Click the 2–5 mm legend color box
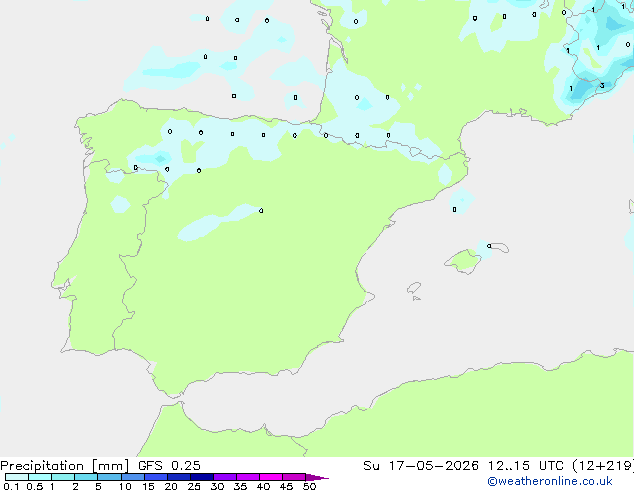 pos(86,477)
